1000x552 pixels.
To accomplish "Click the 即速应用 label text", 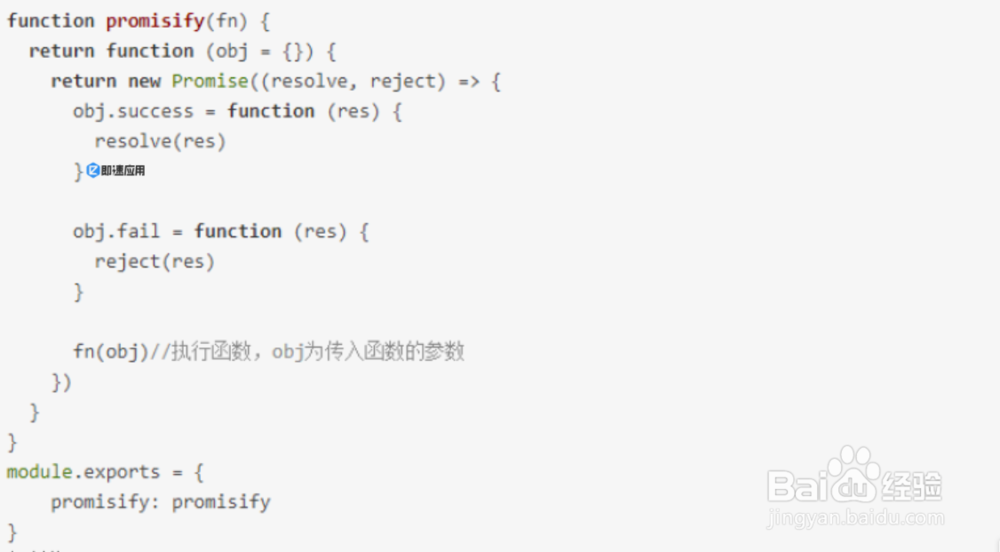I will (x=123, y=171).
